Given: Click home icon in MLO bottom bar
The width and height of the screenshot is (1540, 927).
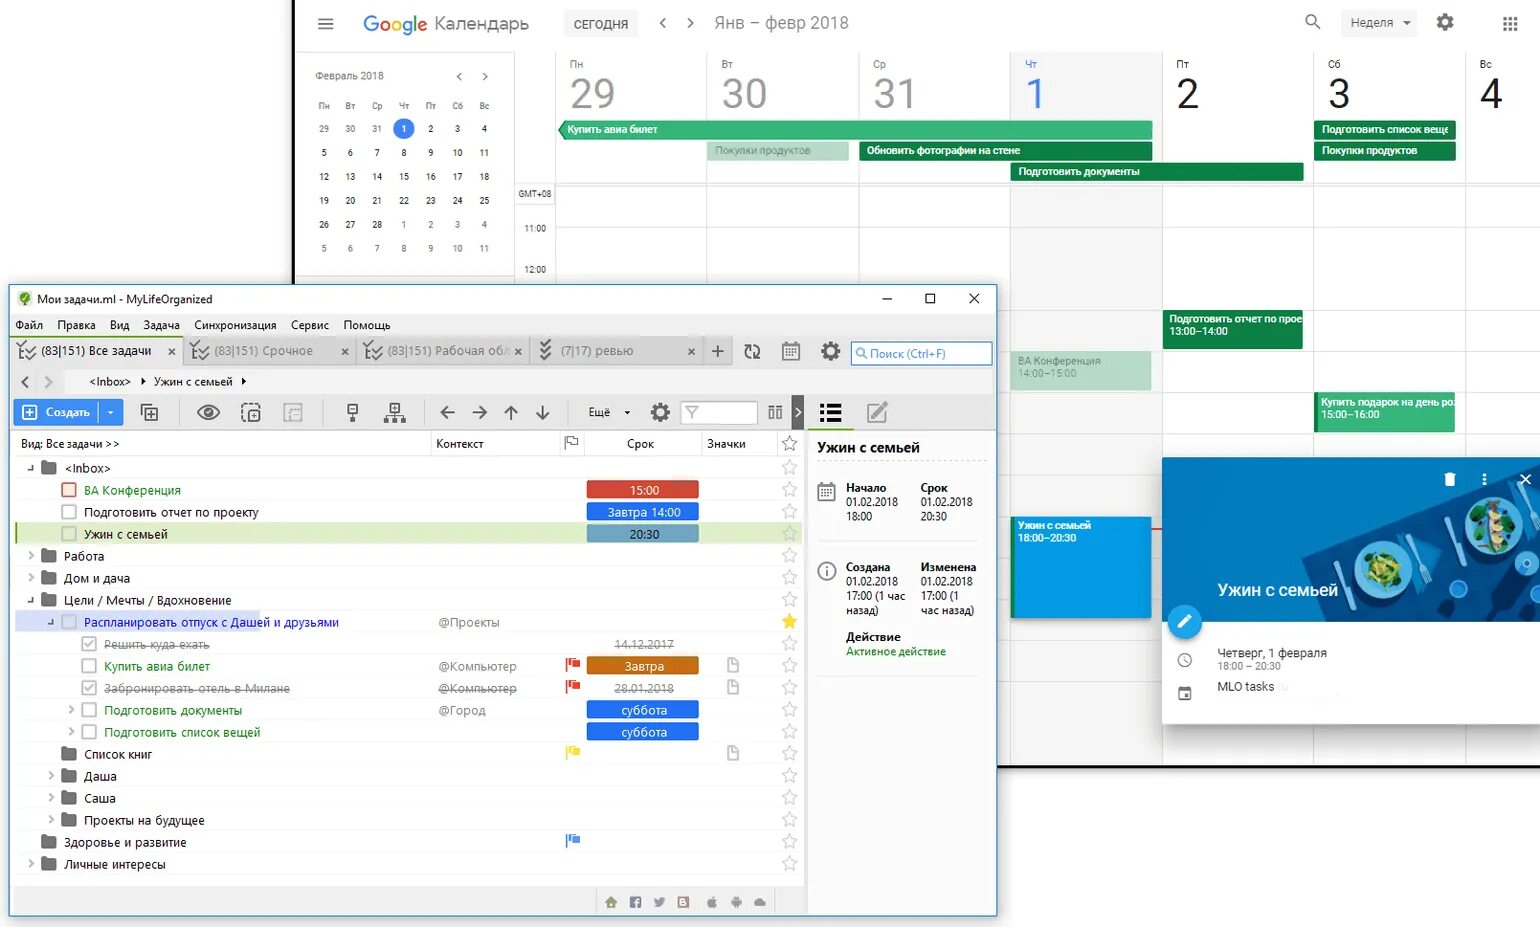Looking at the screenshot, I should point(611,902).
